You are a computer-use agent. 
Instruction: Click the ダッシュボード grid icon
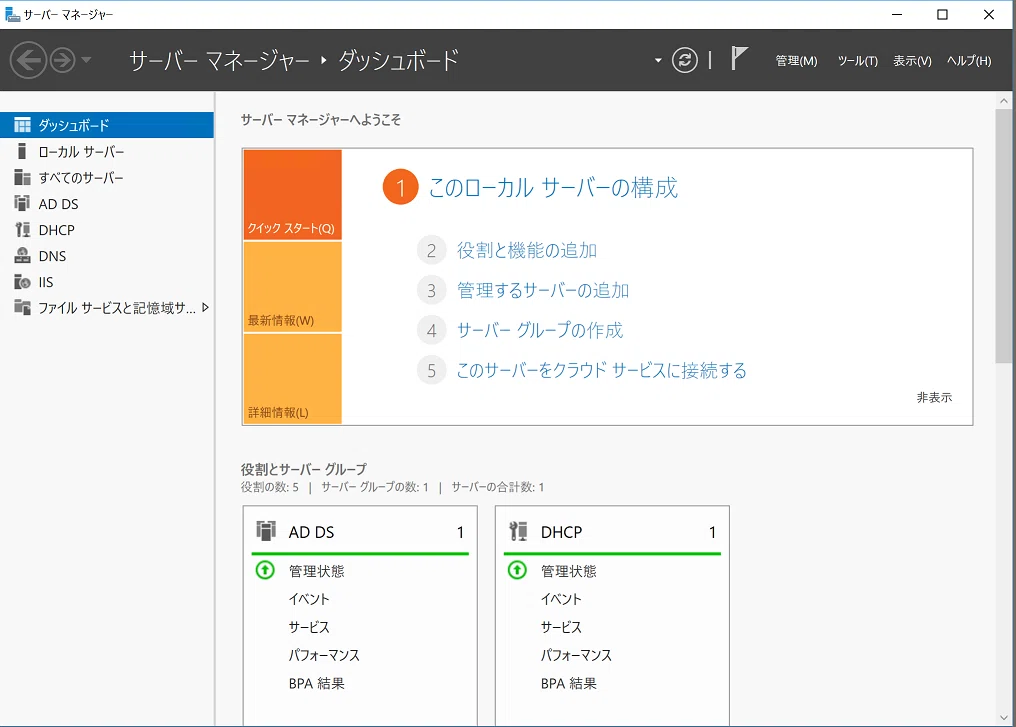click(22, 125)
